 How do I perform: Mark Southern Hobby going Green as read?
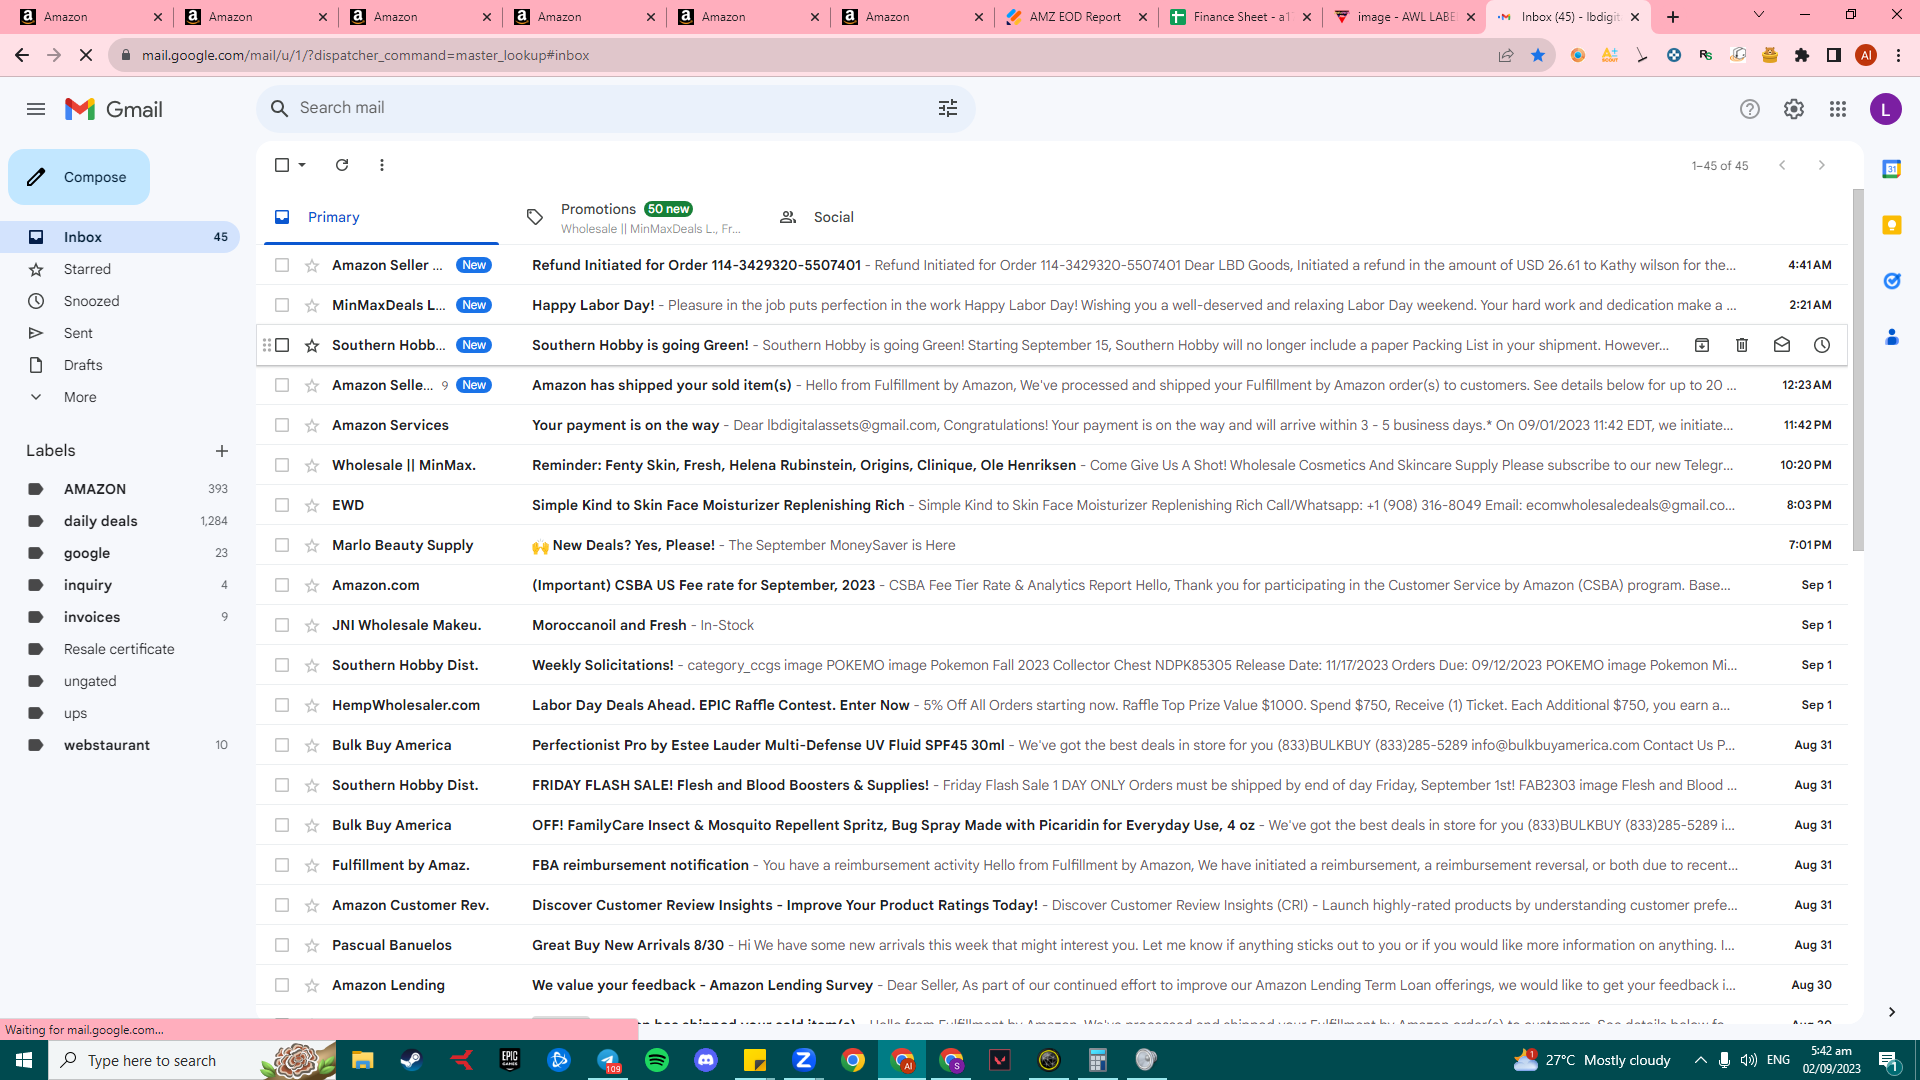click(x=1782, y=345)
